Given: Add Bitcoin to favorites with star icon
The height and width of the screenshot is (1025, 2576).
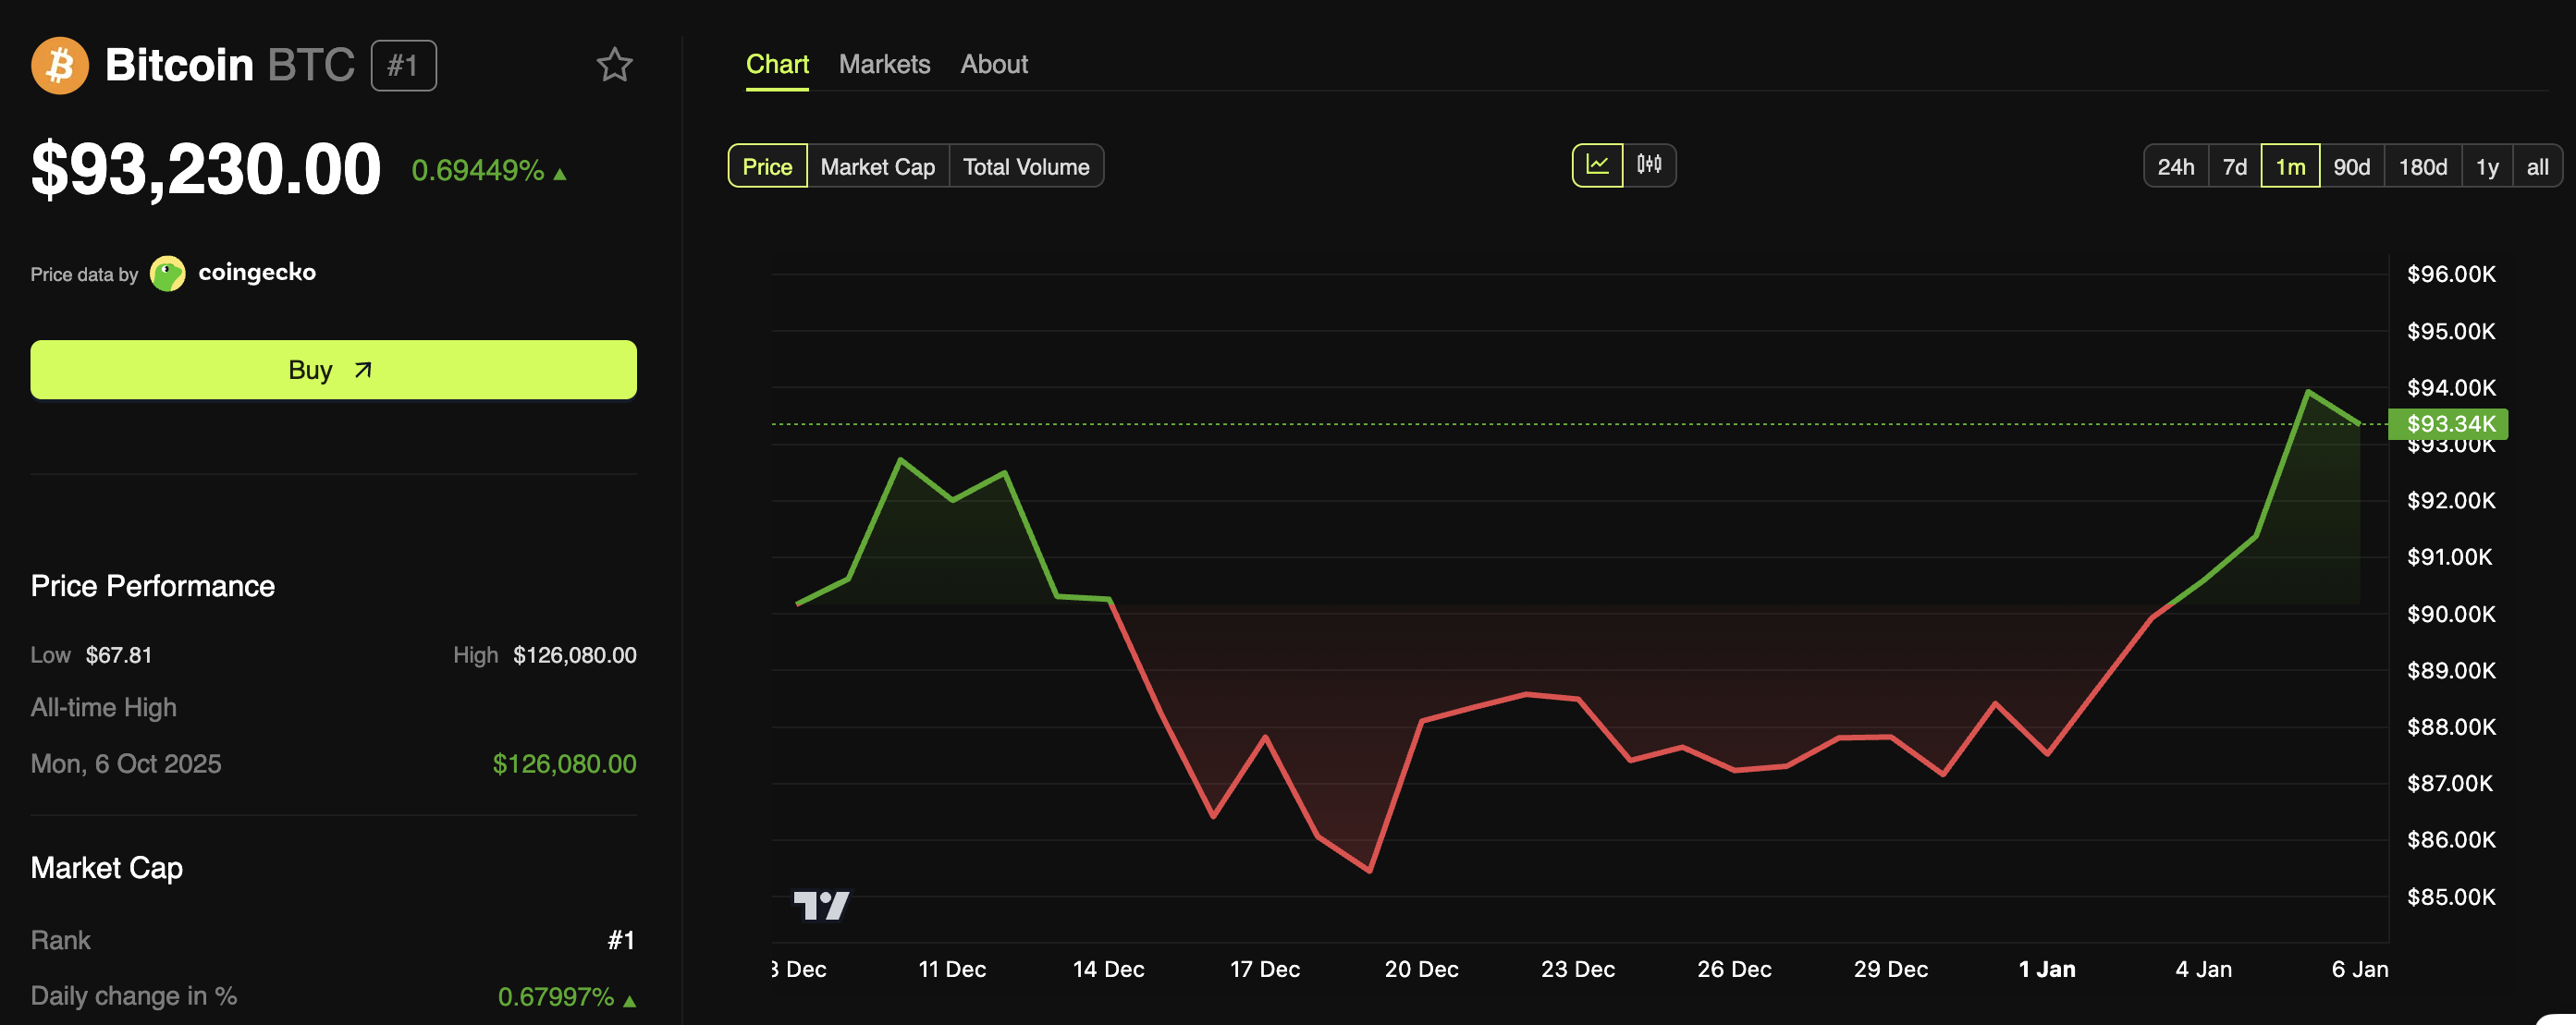Looking at the screenshot, I should (x=614, y=65).
